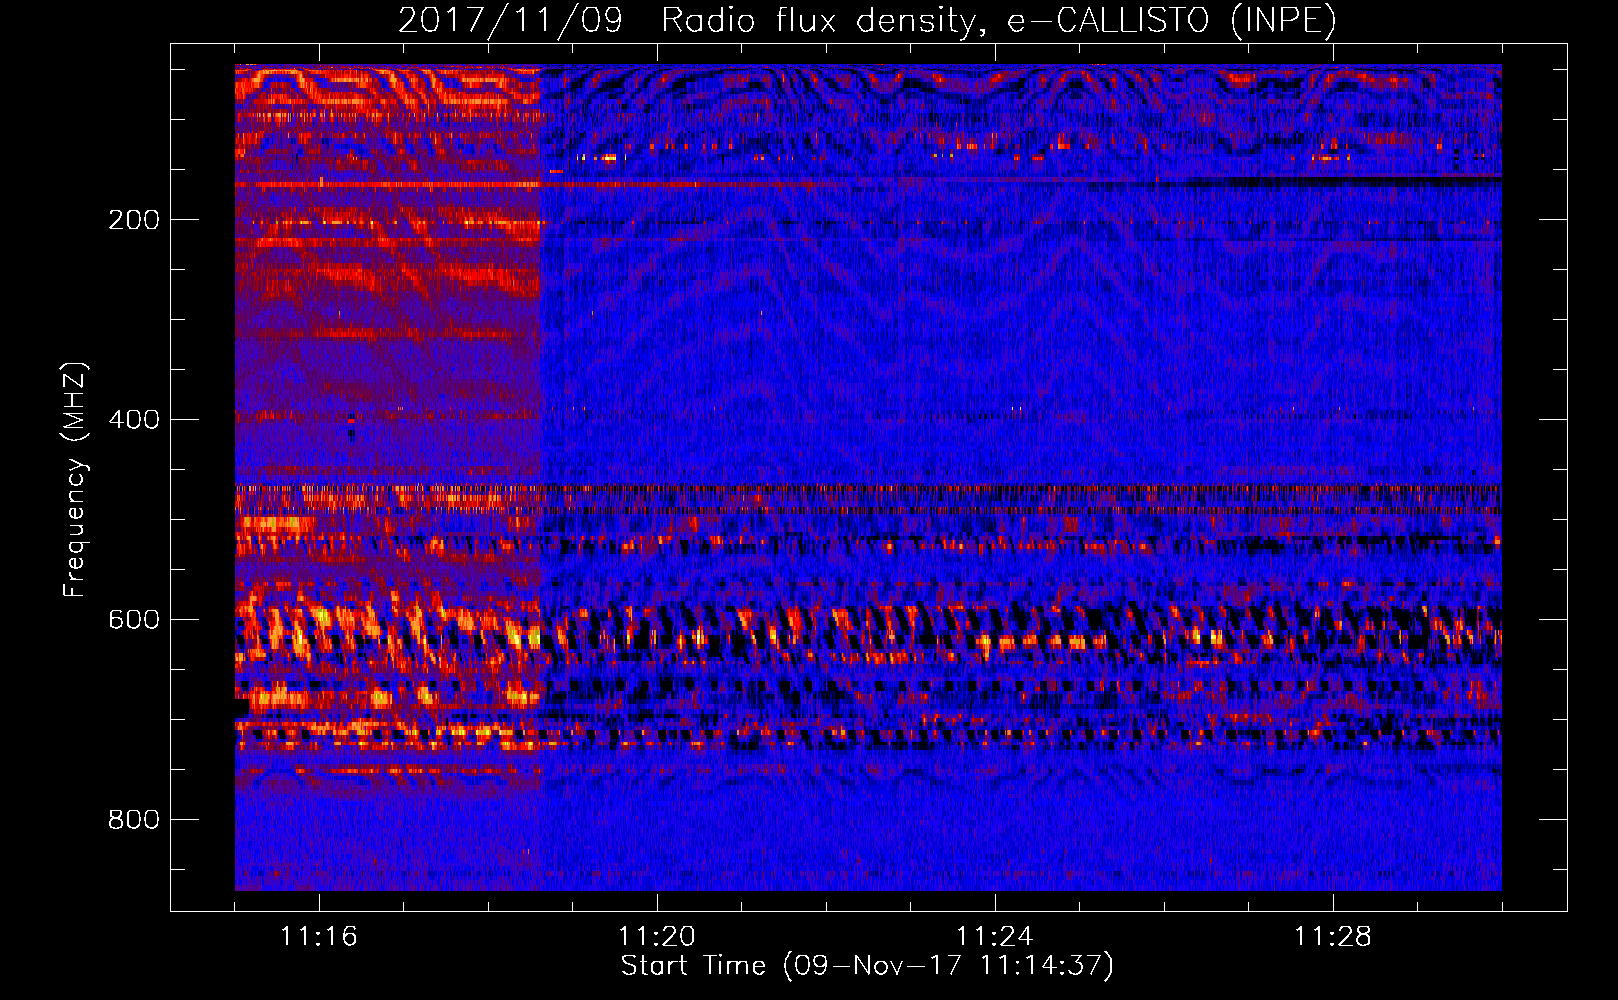The height and width of the screenshot is (1000, 1618).
Task: Click the 11:28 time tick label
Action: click(x=1333, y=937)
